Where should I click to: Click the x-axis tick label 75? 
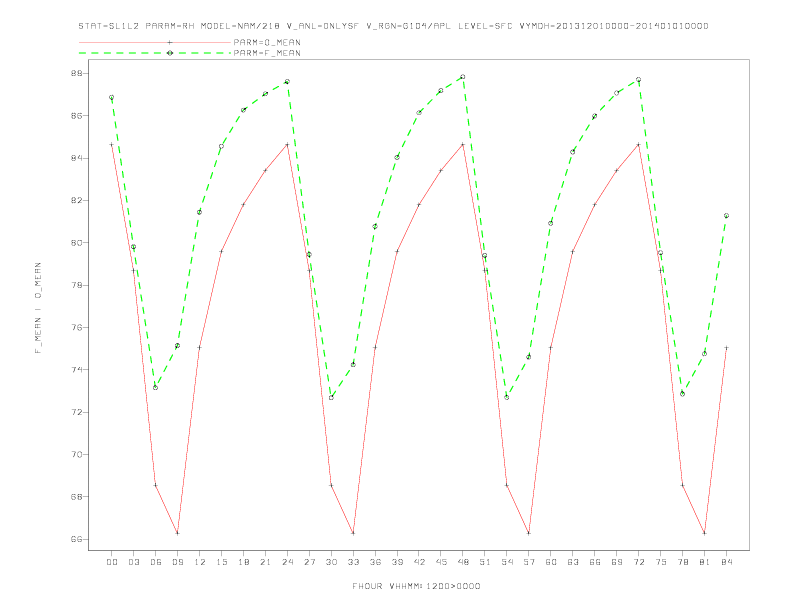pyautogui.click(x=661, y=562)
